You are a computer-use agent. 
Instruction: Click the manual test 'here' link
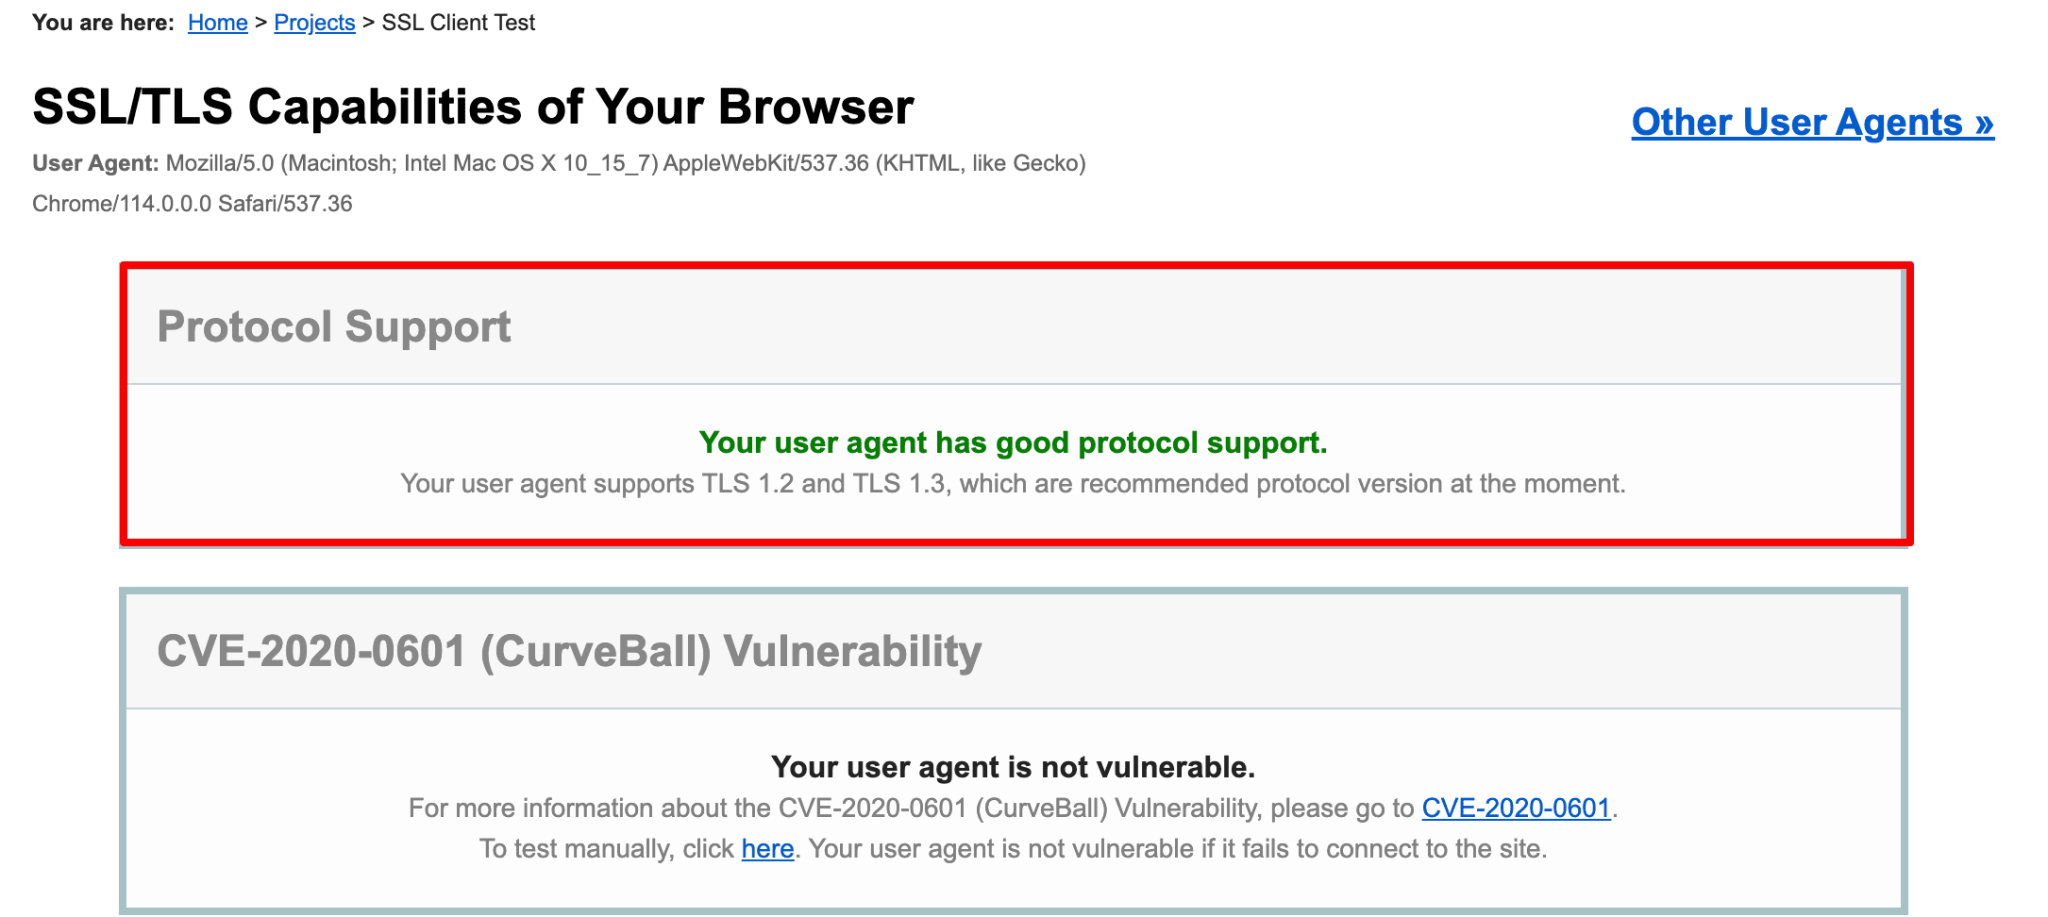(766, 848)
